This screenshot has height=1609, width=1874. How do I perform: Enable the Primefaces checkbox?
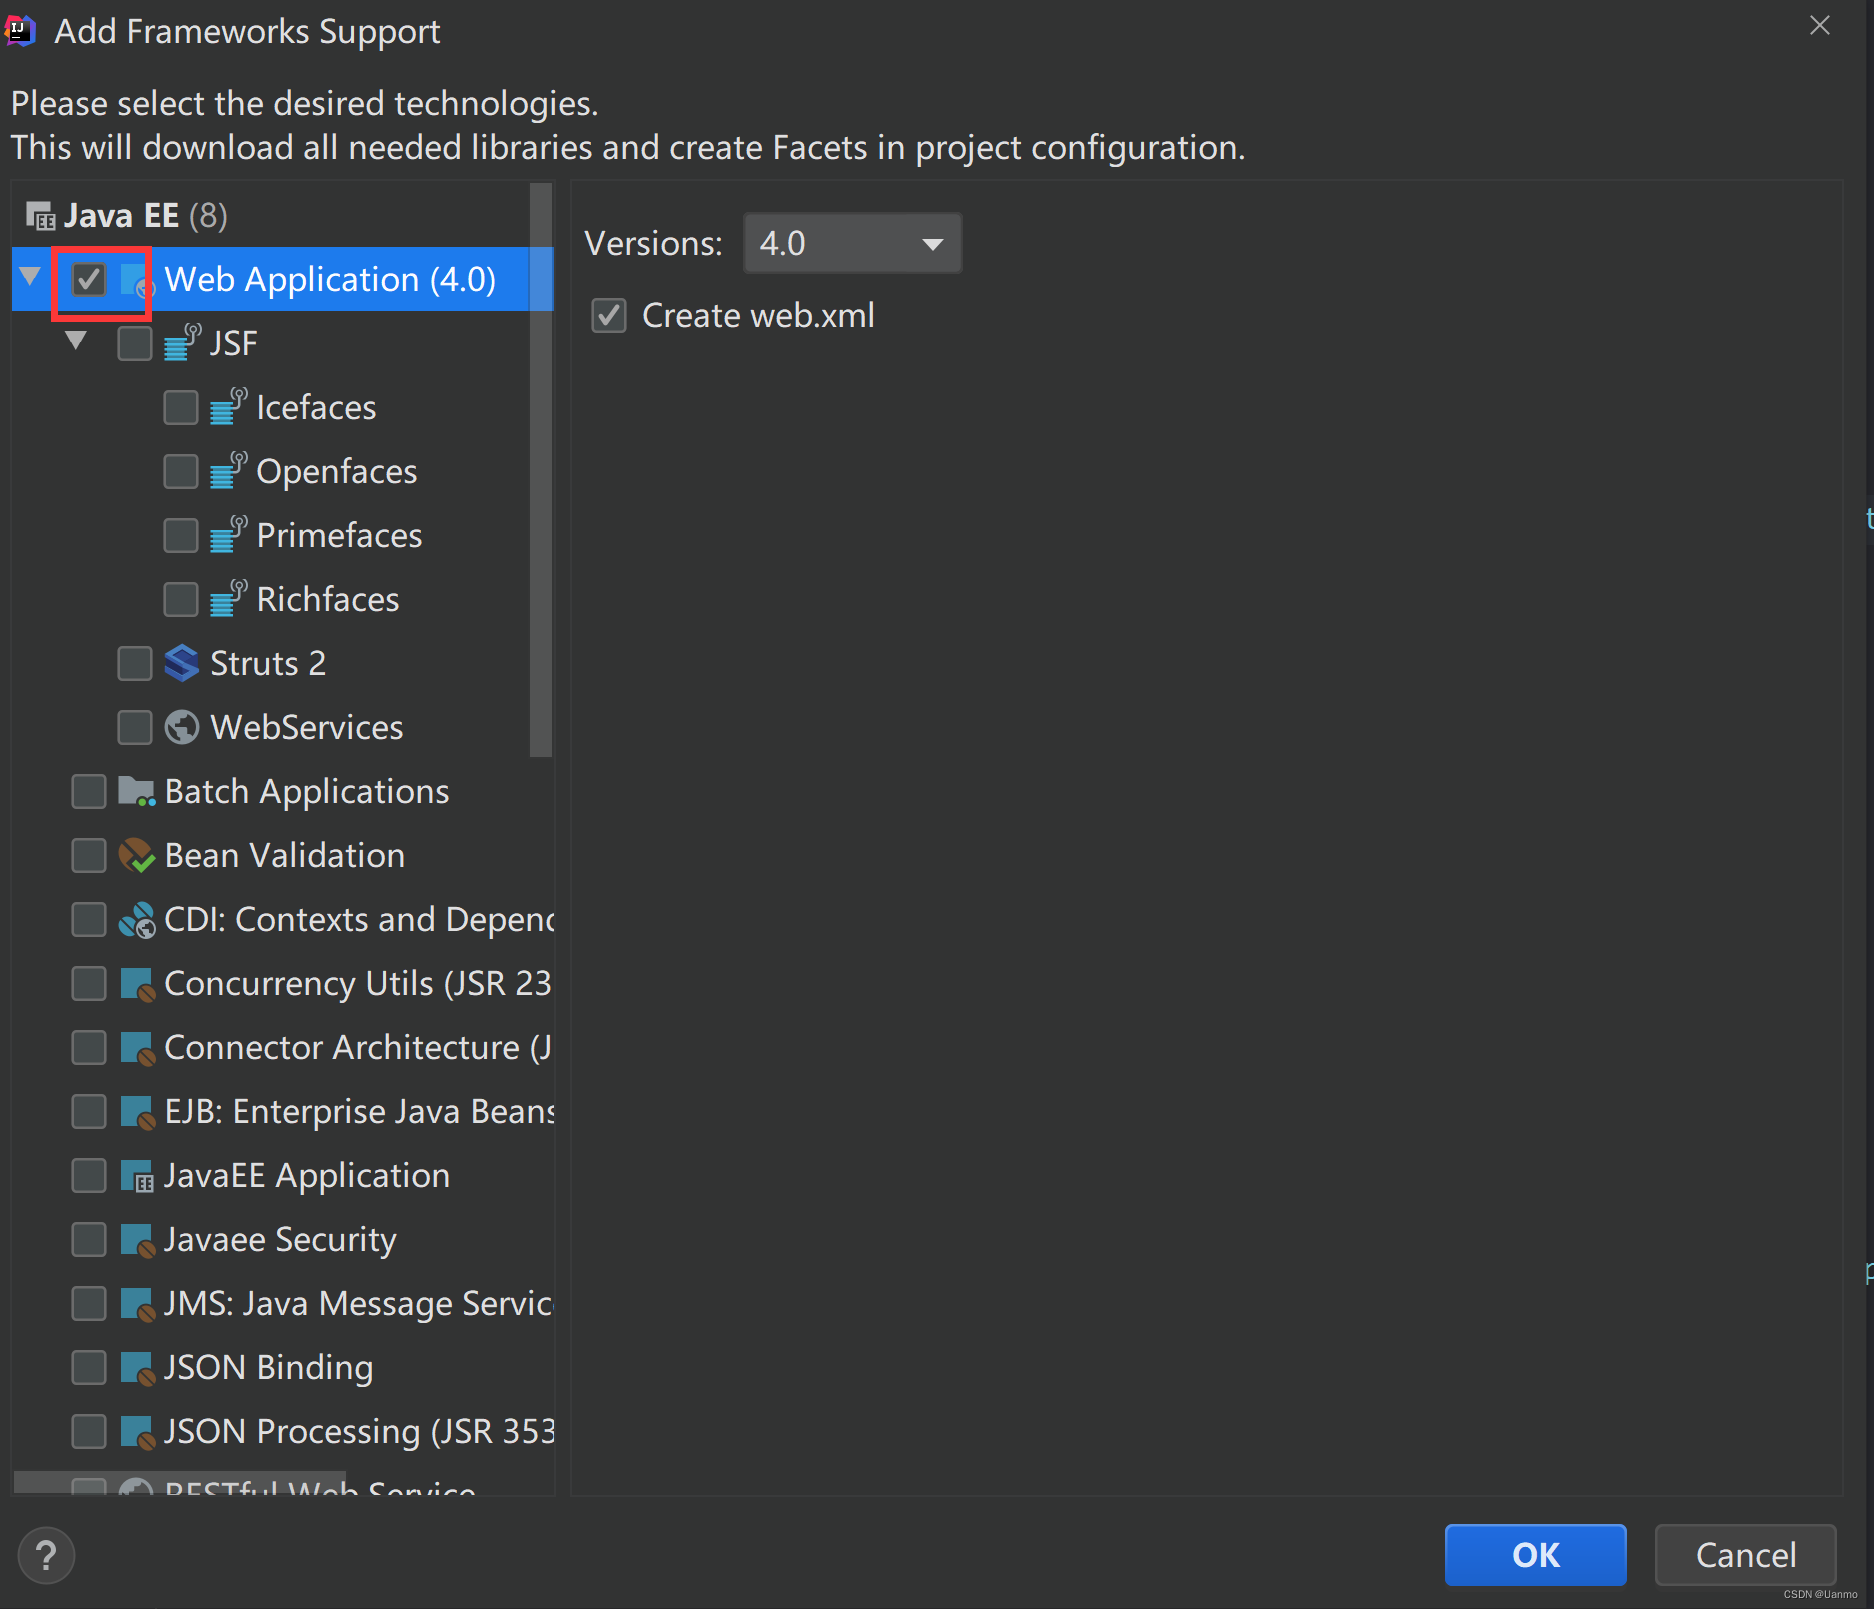coord(181,535)
